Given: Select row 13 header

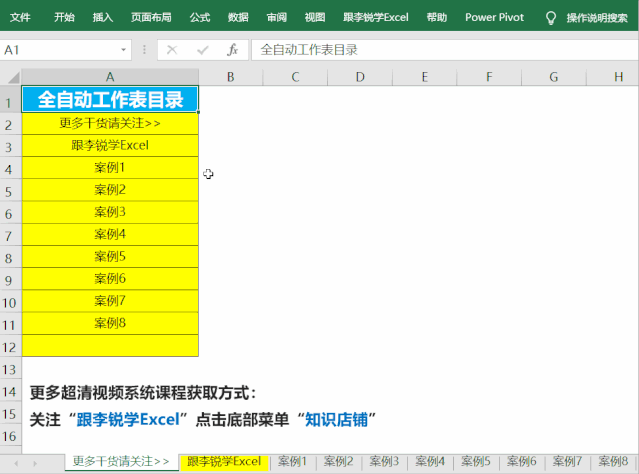Looking at the screenshot, I should click(x=10, y=370).
